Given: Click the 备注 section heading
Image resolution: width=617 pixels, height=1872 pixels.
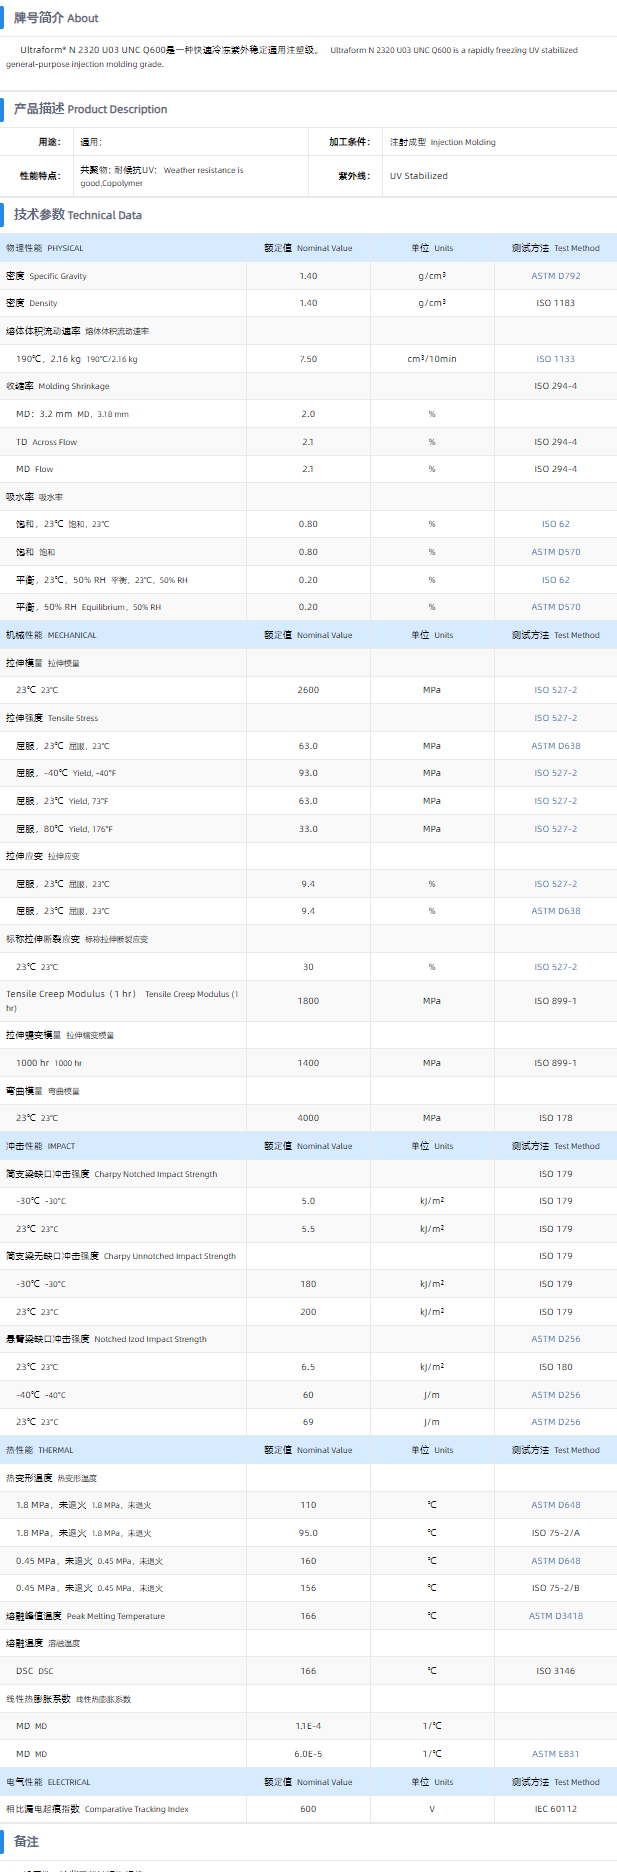Looking at the screenshot, I should (26, 1841).
